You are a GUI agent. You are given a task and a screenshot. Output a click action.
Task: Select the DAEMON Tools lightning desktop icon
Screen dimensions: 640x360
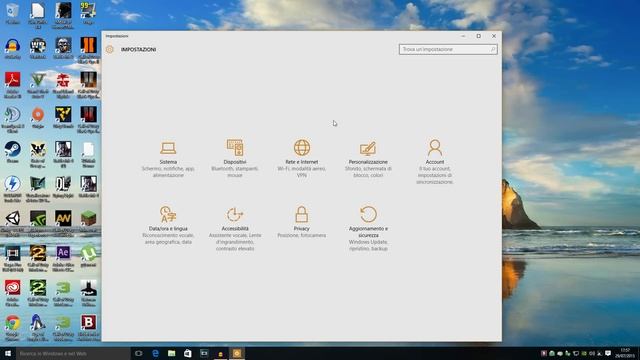pyautogui.click(x=12, y=189)
